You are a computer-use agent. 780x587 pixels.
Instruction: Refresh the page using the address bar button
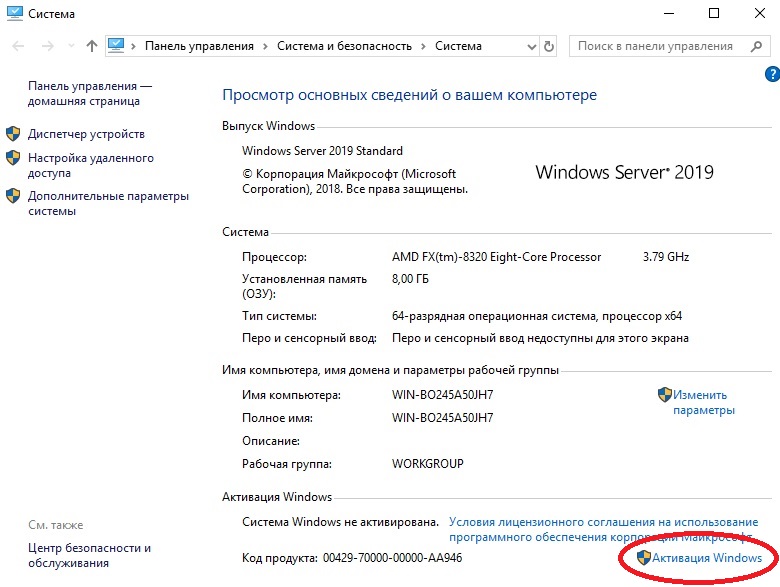coord(549,46)
